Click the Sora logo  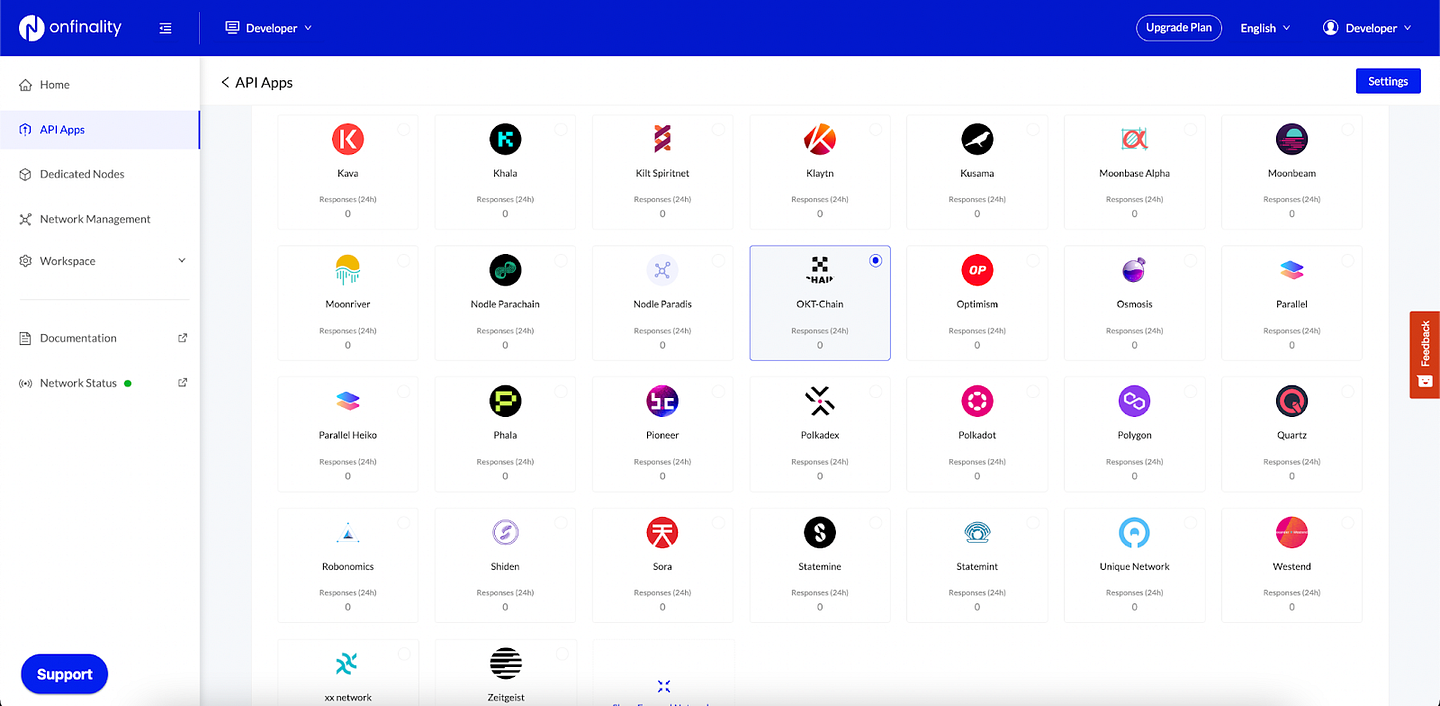(x=662, y=533)
